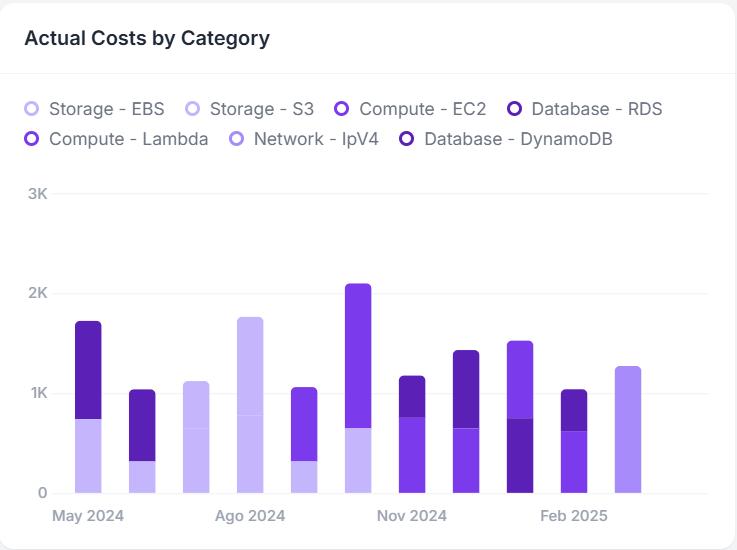The height and width of the screenshot is (550, 737).
Task: Toggle Database - DynamoDB series label
Action: pos(518,139)
